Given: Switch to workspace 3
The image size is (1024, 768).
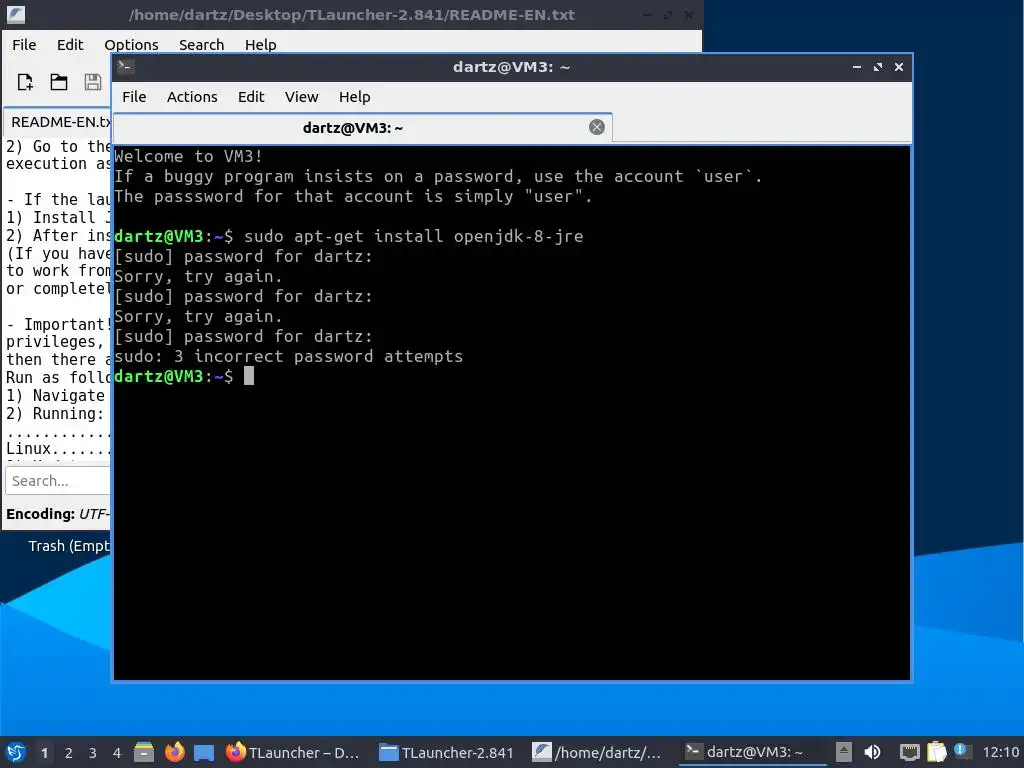Looking at the screenshot, I should pos(93,753).
